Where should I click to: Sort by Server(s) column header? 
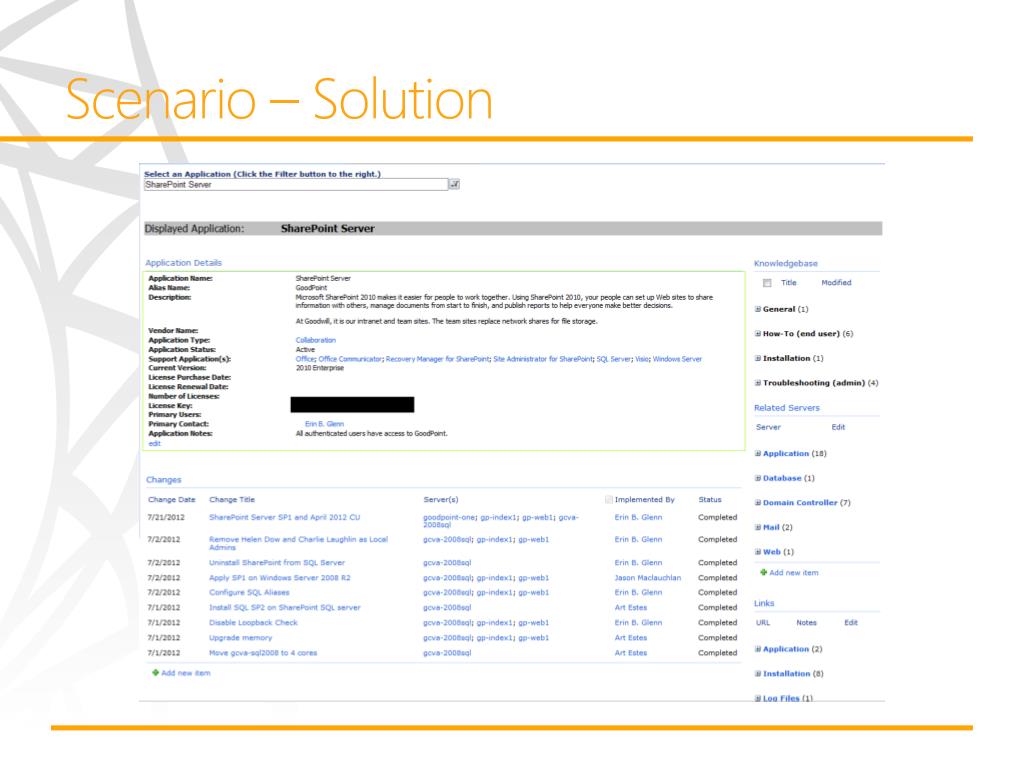coord(441,500)
